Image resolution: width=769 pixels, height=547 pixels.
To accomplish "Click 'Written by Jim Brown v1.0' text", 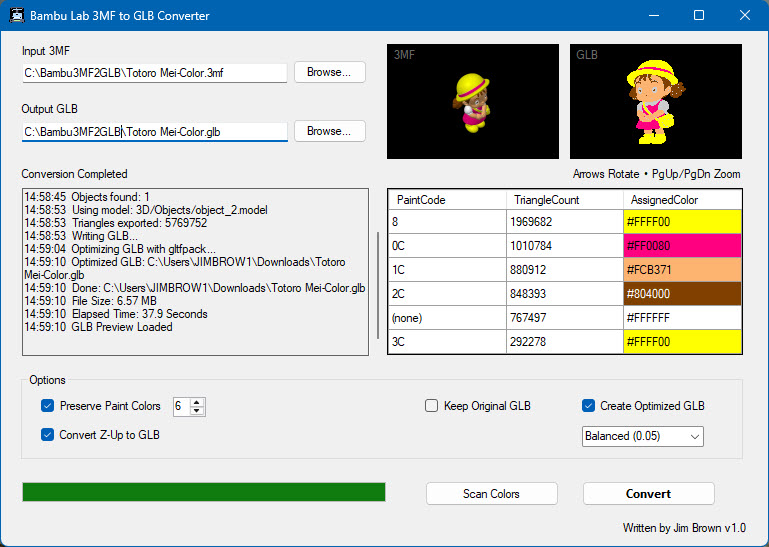I will pos(684,528).
